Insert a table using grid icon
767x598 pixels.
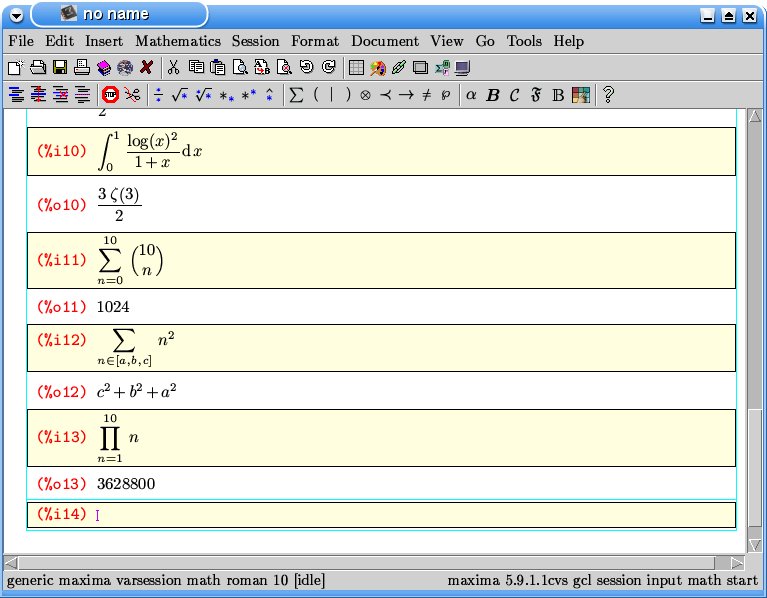click(356, 67)
